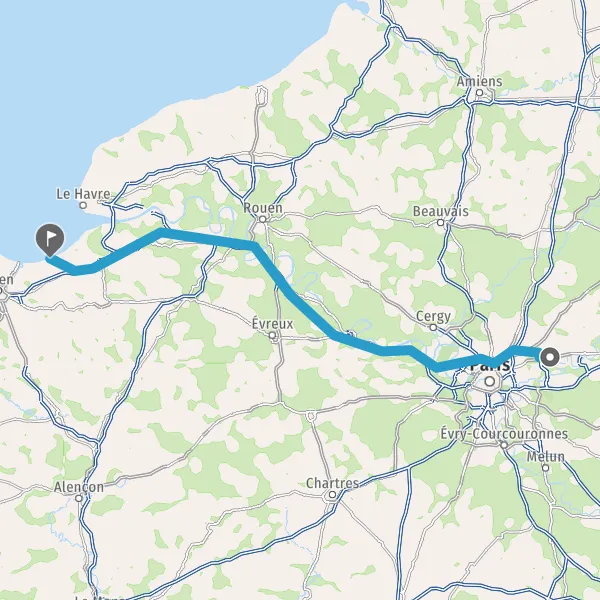Select the Le Havre city dot
Screen dimensions: 600x600
(x=83, y=205)
